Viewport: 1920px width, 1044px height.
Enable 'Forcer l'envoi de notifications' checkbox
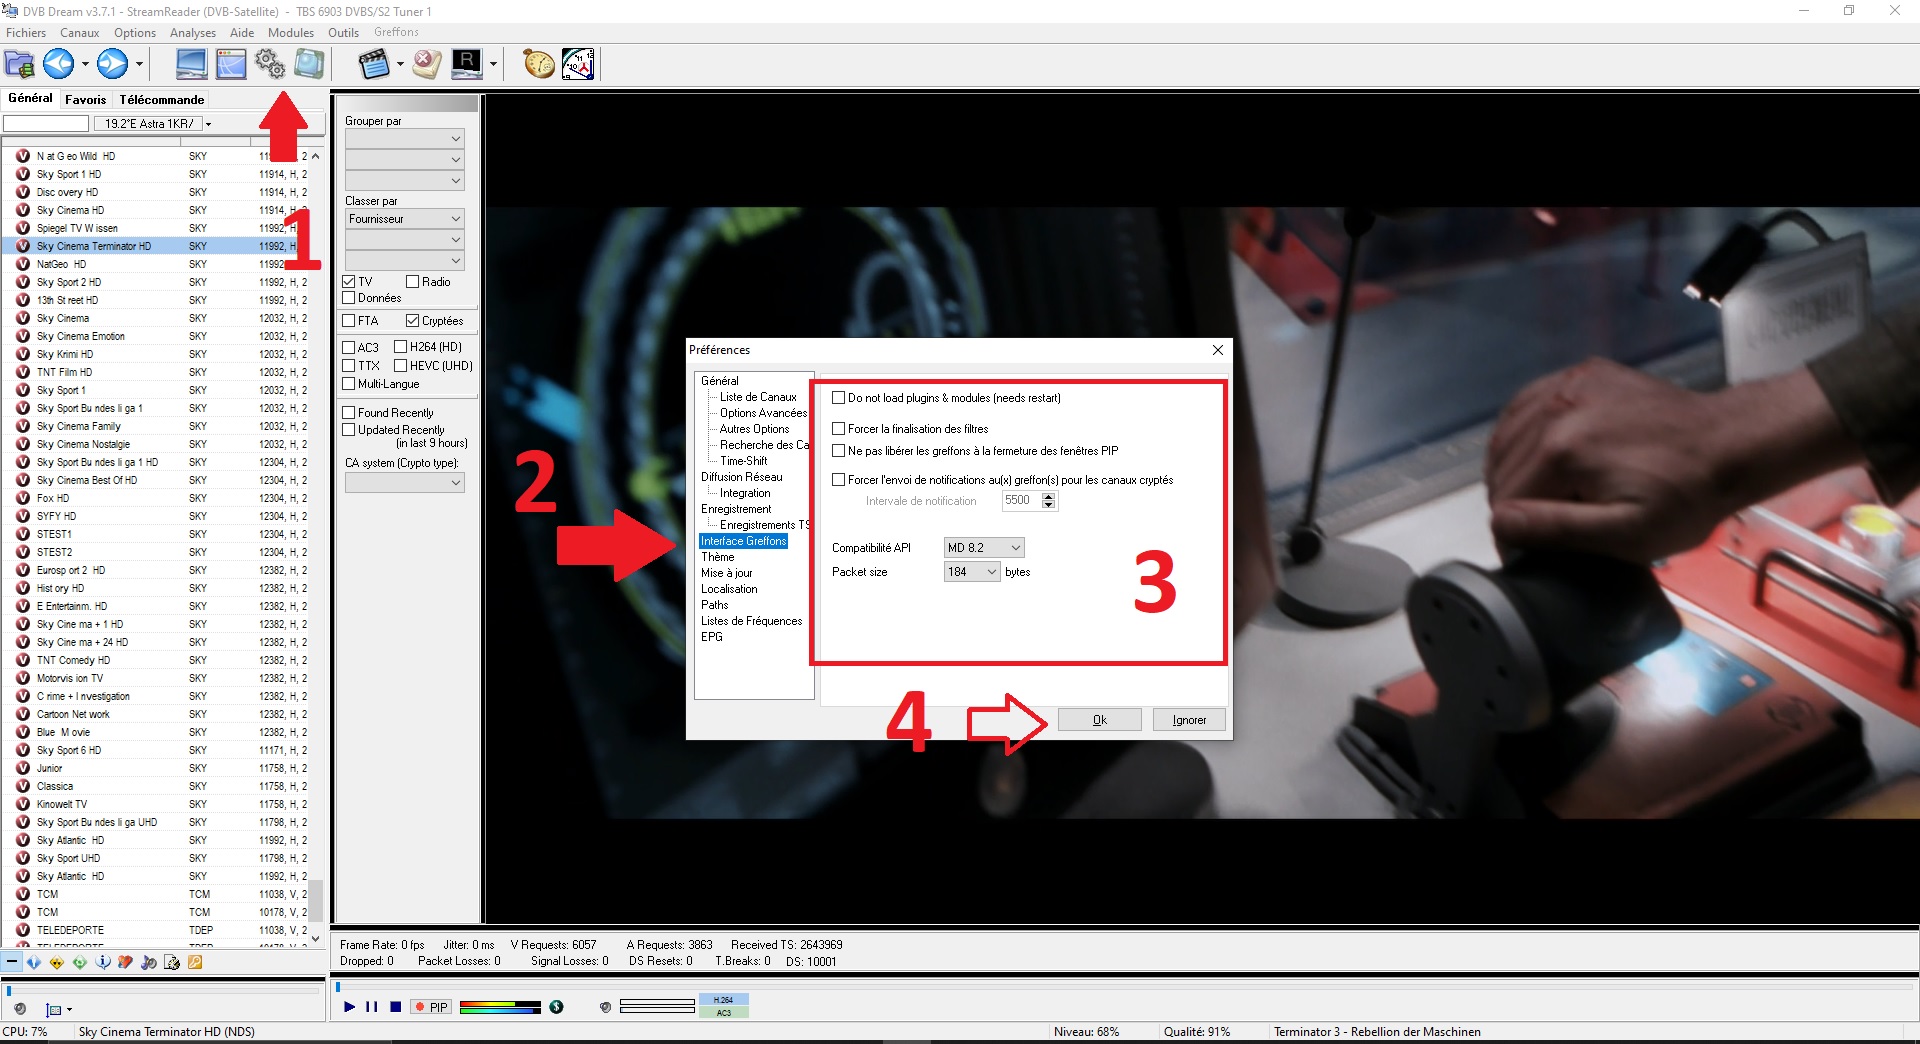[x=839, y=480]
